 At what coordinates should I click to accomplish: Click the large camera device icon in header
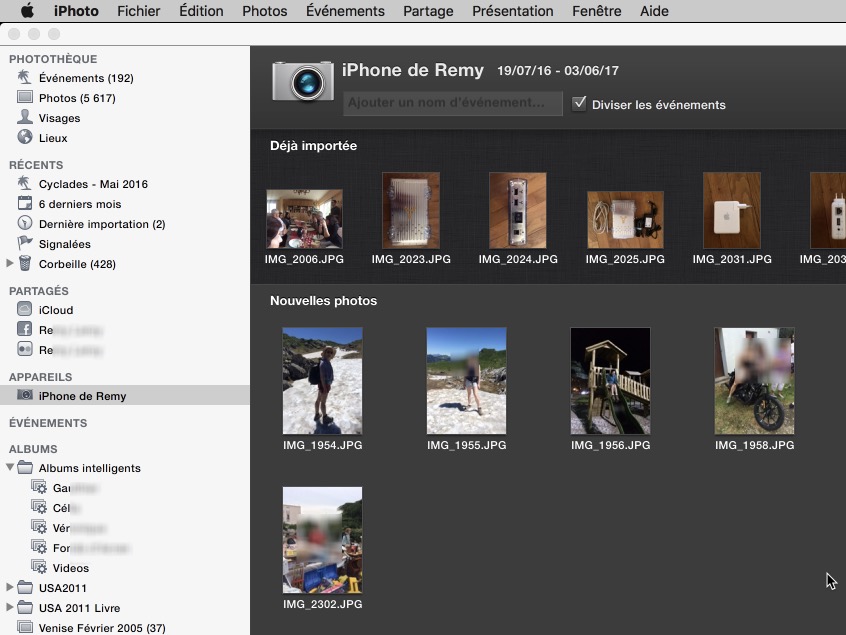[x=303, y=81]
